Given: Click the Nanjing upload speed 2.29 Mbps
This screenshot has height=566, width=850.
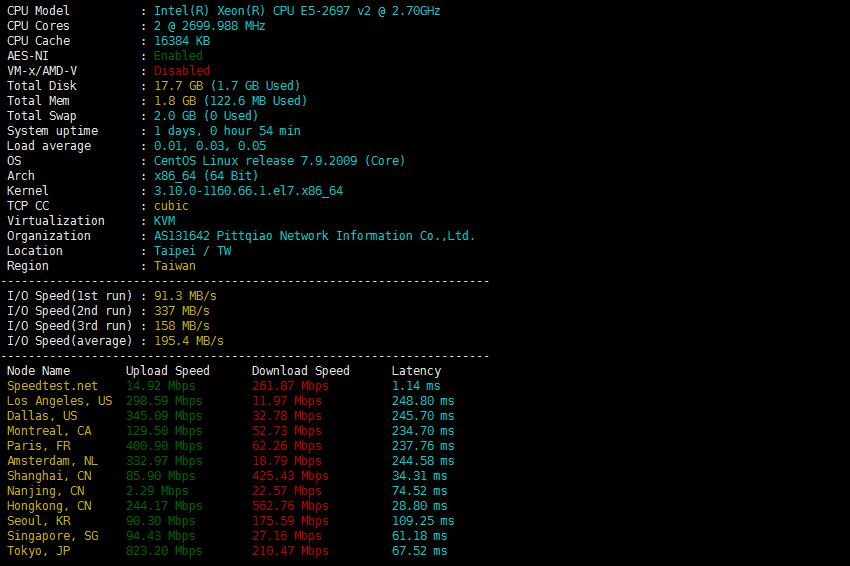Looking at the screenshot, I should [x=157, y=491].
